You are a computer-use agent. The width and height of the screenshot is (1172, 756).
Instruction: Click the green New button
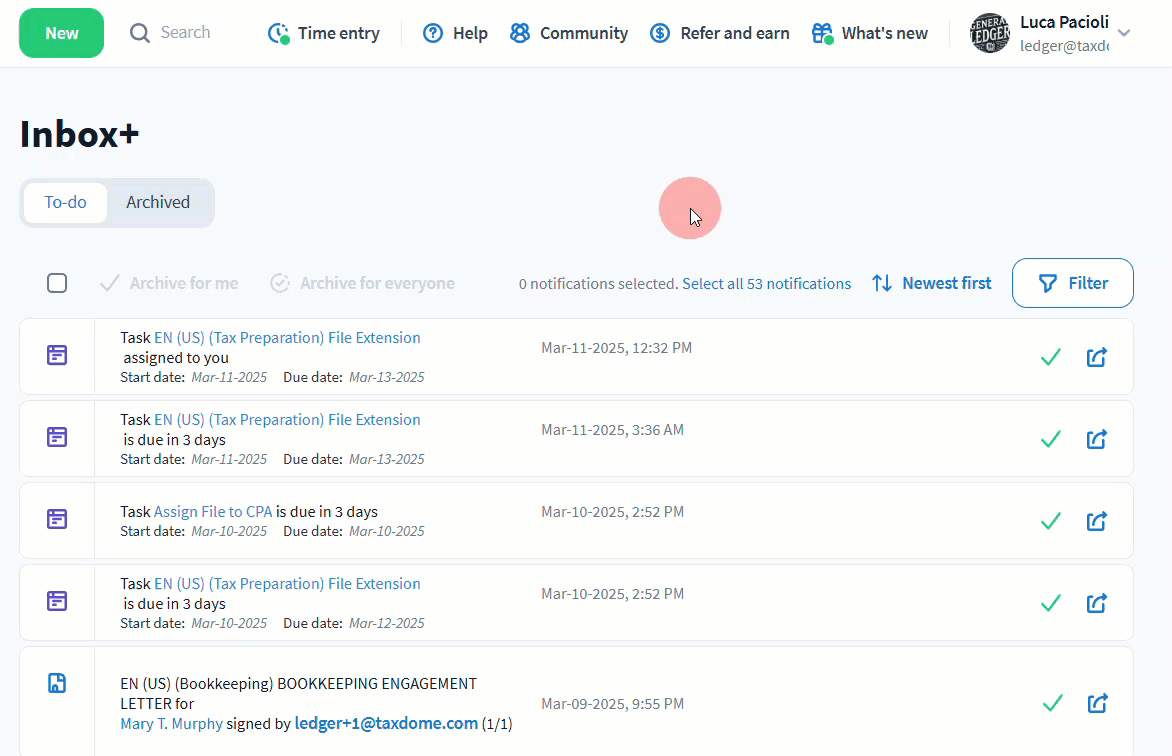[x=61, y=33]
